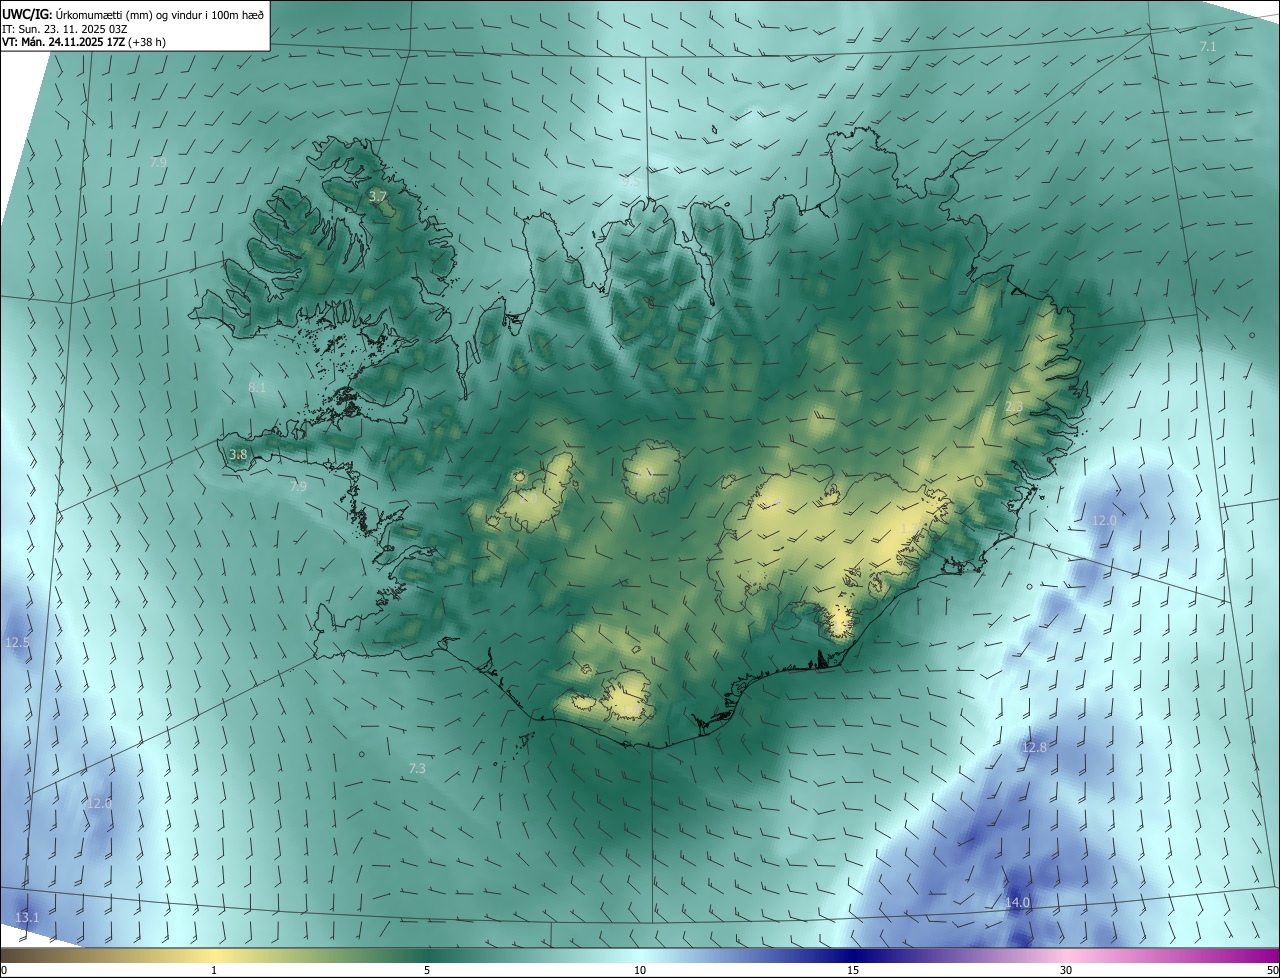The image size is (1280, 978).
Task: Click the 3.8 value on the western peninsula
Action: click(238, 454)
